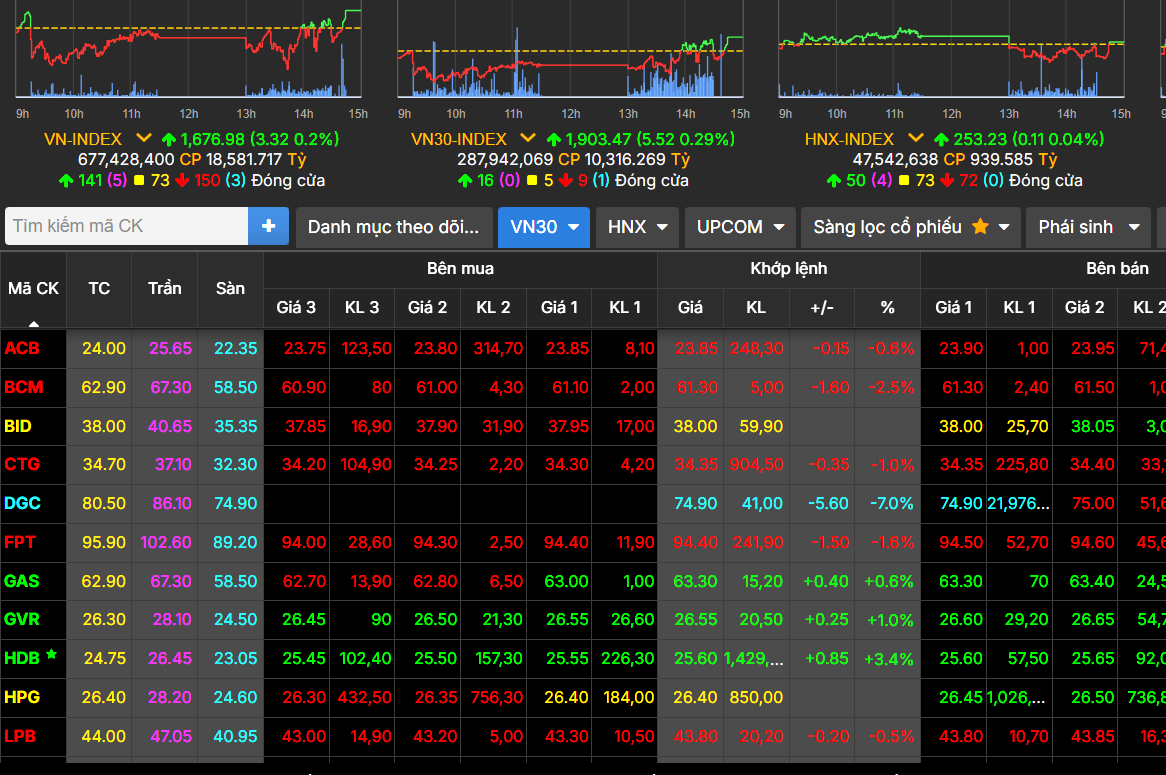Image resolution: width=1166 pixels, height=775 pixels.
Task: Click the Trần column header
Action: 165,288
